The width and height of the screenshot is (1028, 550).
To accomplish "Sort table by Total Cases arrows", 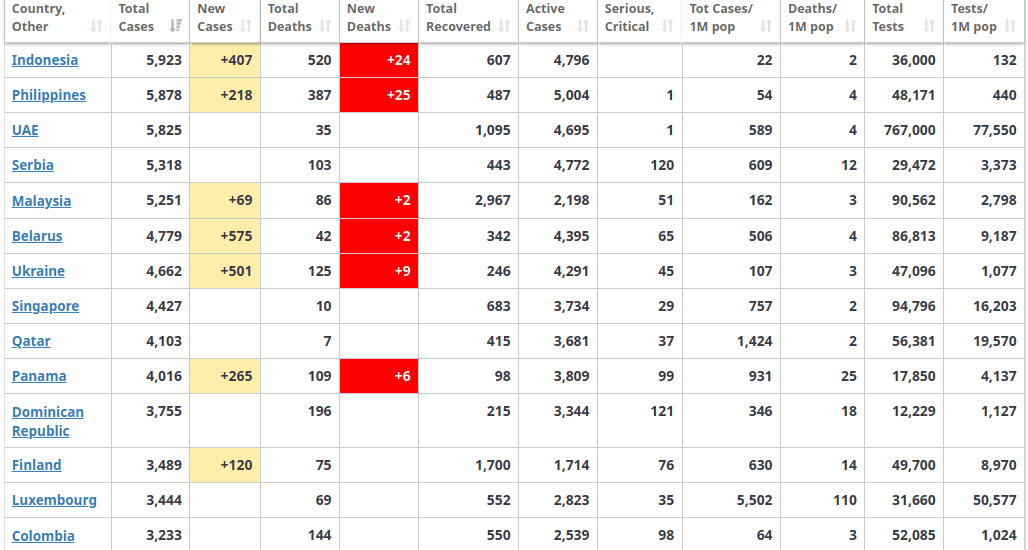I will [175, 26].
